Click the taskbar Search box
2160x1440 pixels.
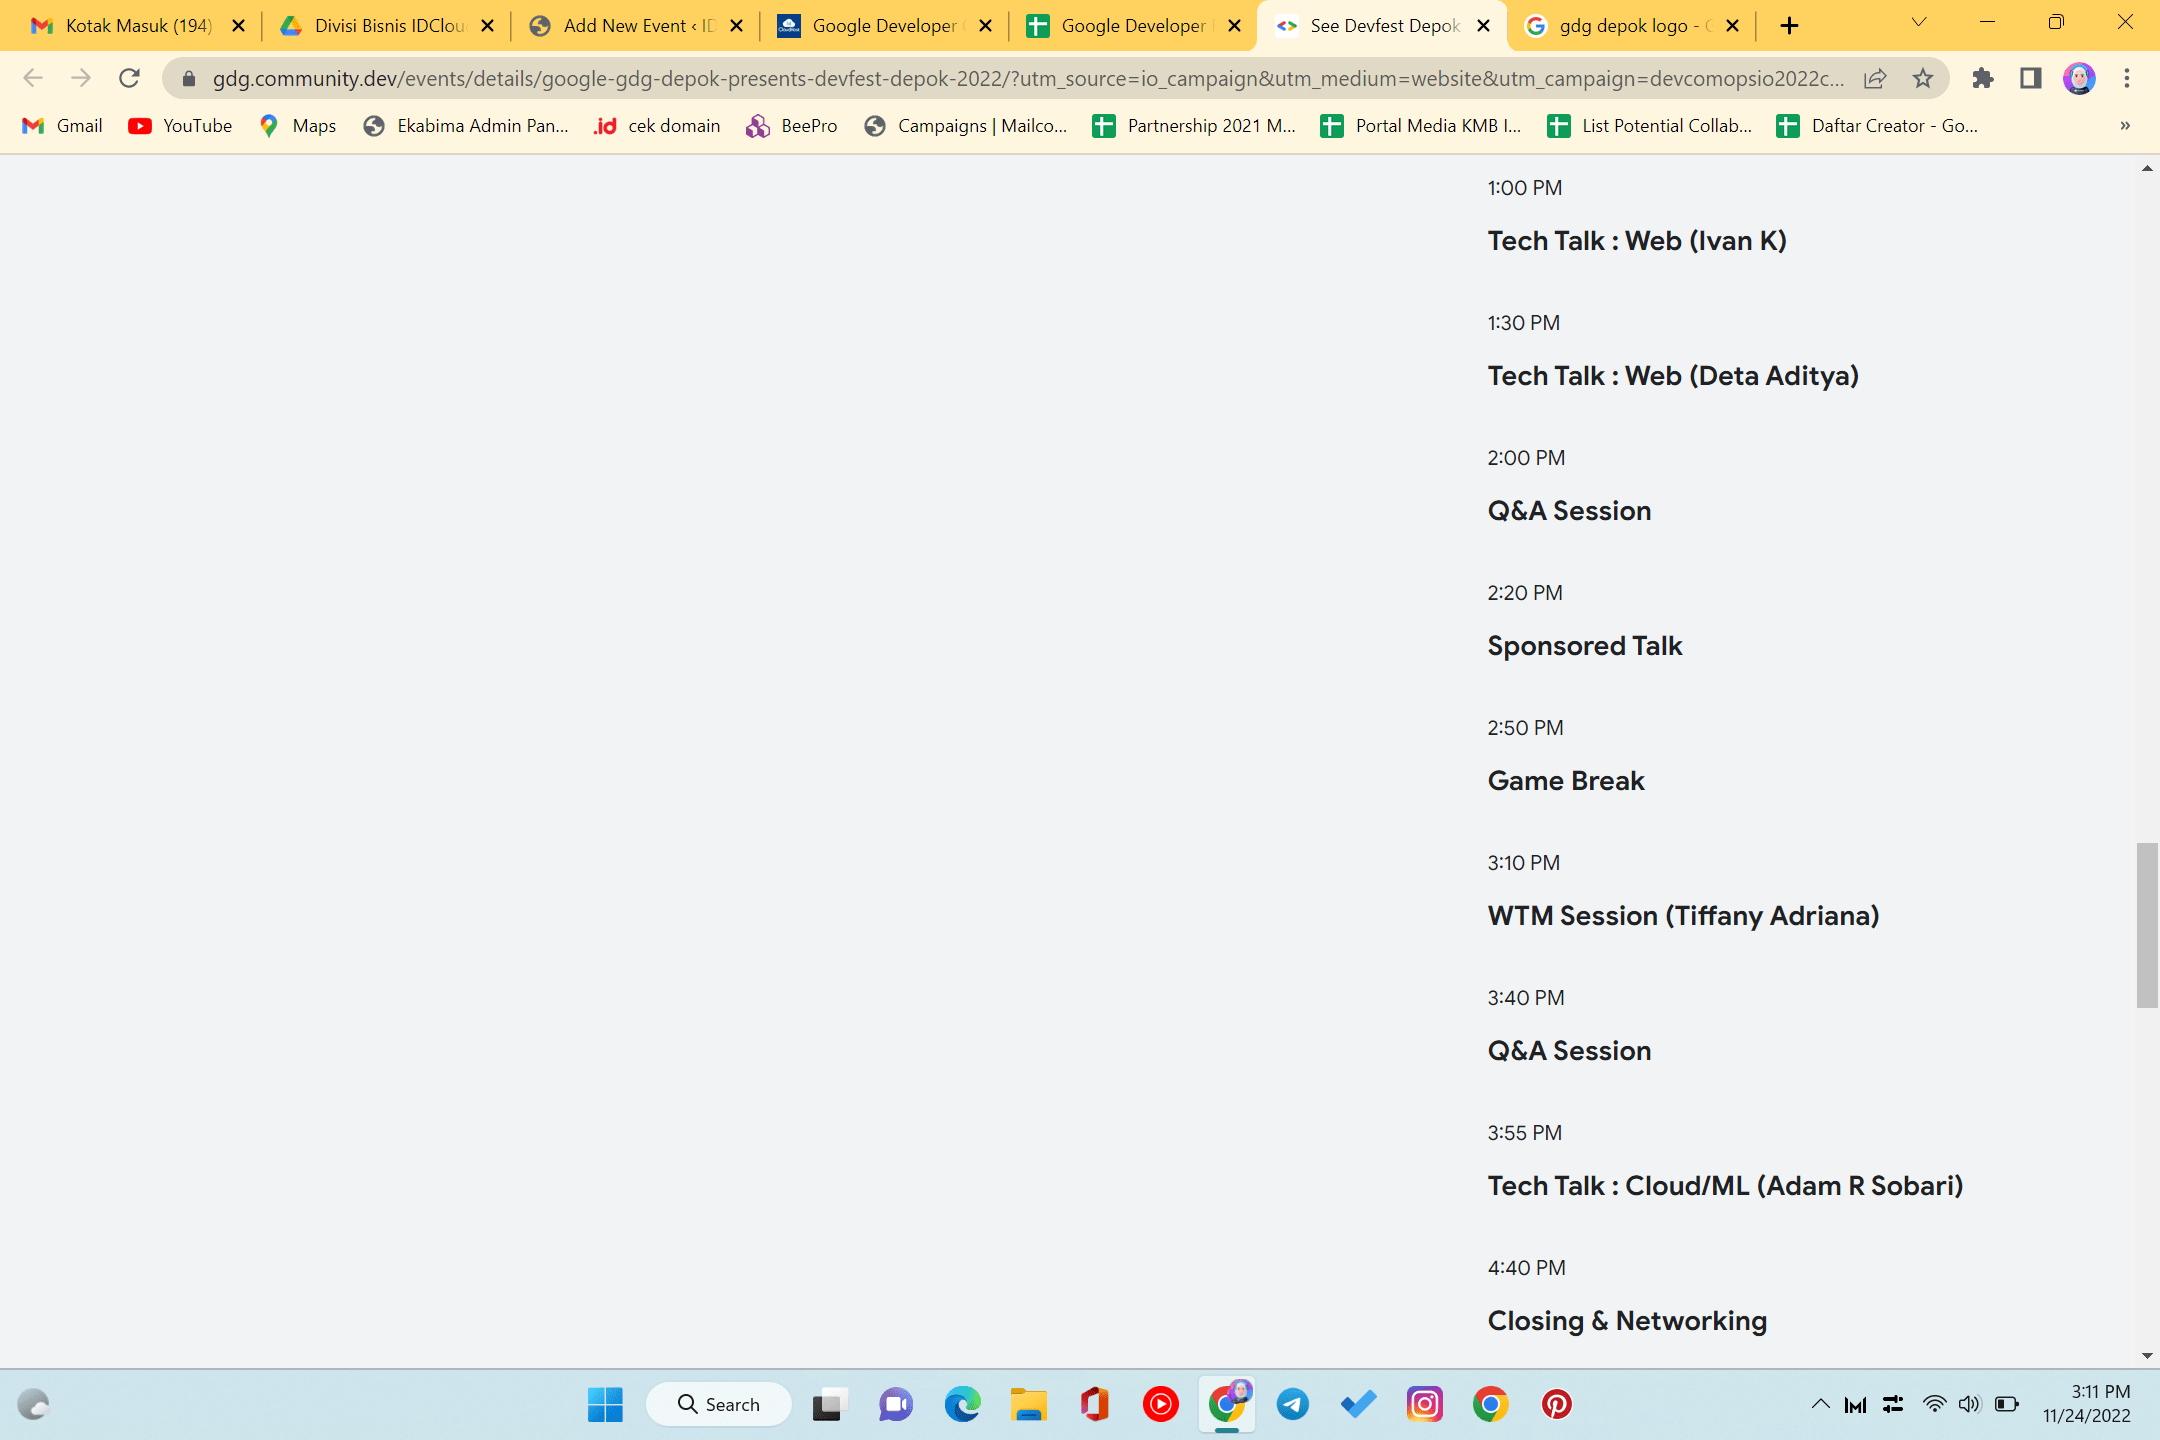pos(719,1404)
